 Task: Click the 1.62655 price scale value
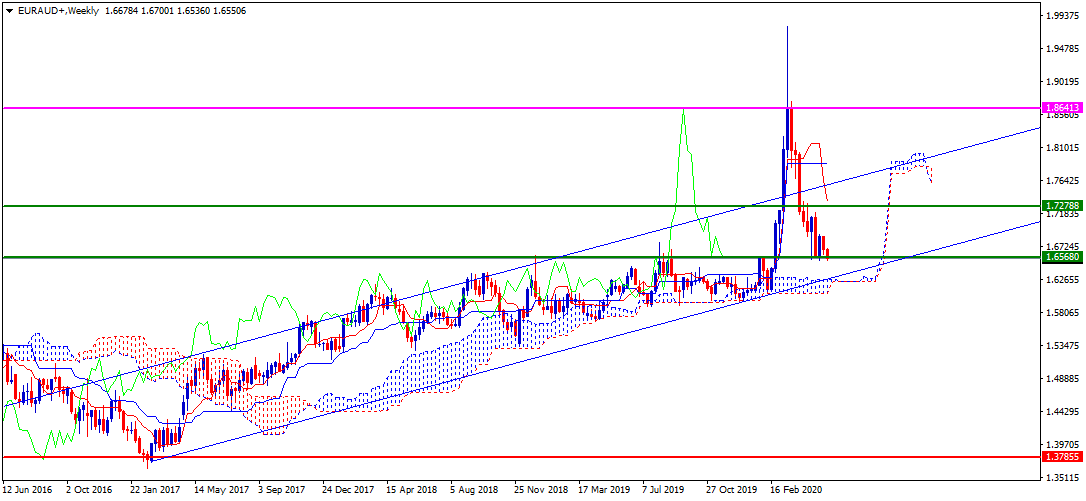point(1062,280)
